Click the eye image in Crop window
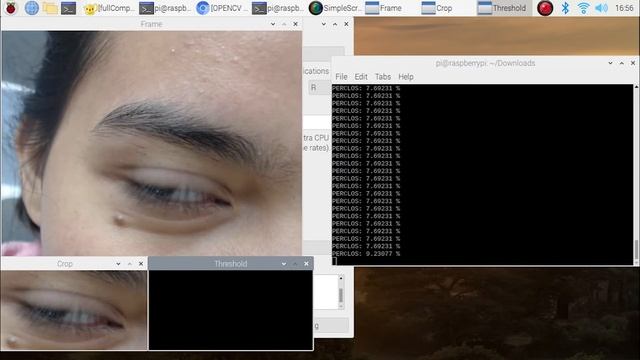The width and height of the screenshot is (640, 360). tap(74, 310)
